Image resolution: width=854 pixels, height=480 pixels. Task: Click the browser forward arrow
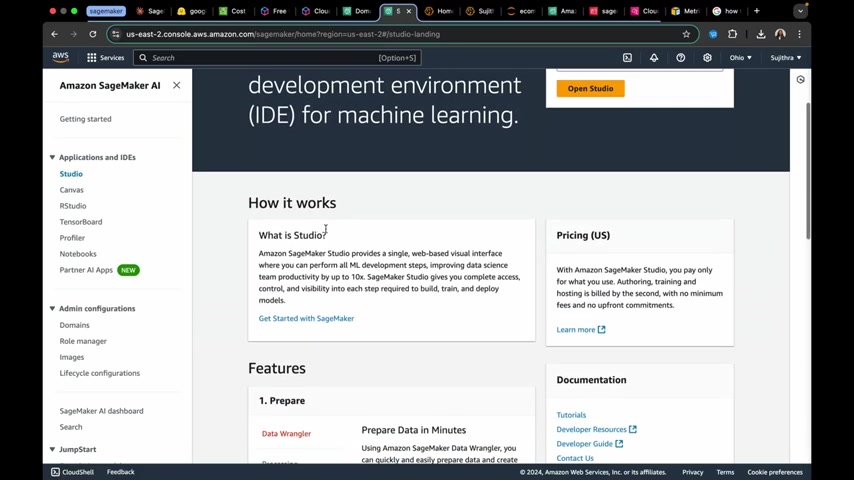74,34
